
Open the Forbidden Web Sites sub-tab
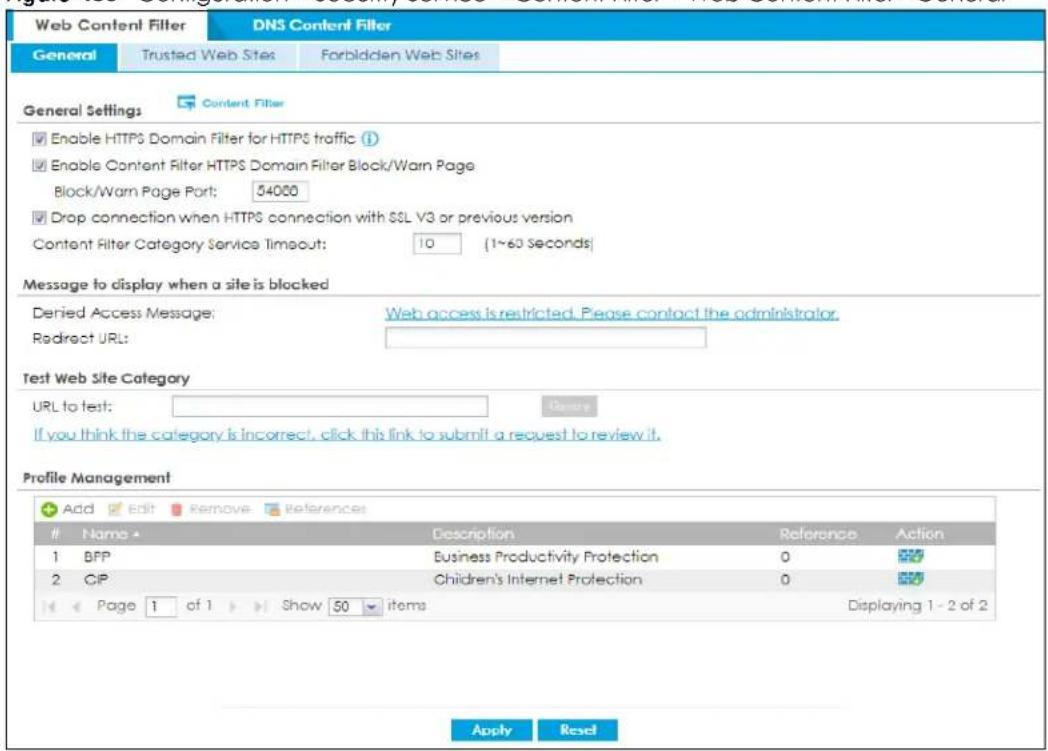point(400,55)
